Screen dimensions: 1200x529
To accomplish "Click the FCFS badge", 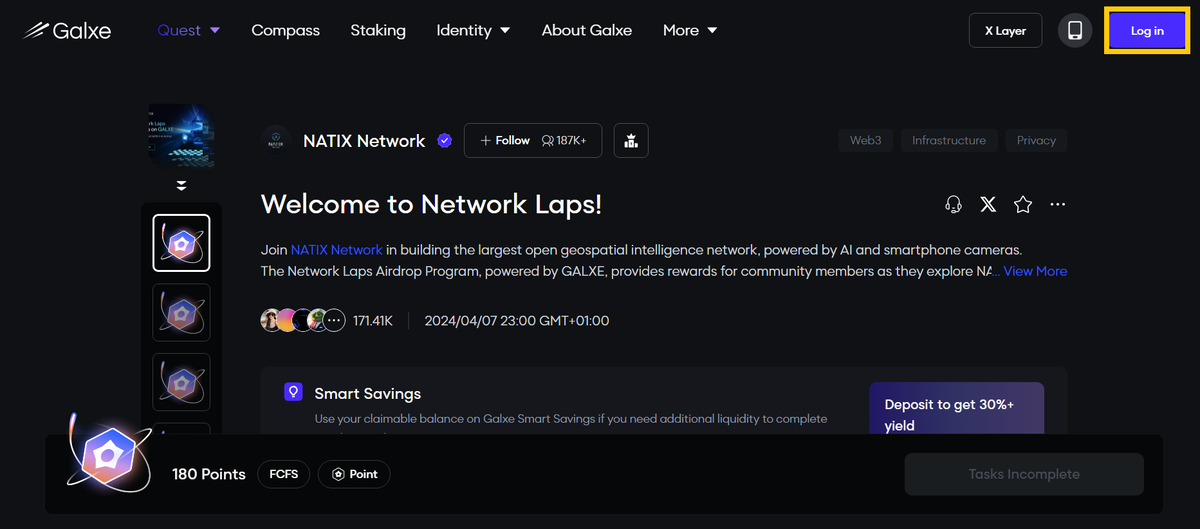I will click(x=284, y=474).
